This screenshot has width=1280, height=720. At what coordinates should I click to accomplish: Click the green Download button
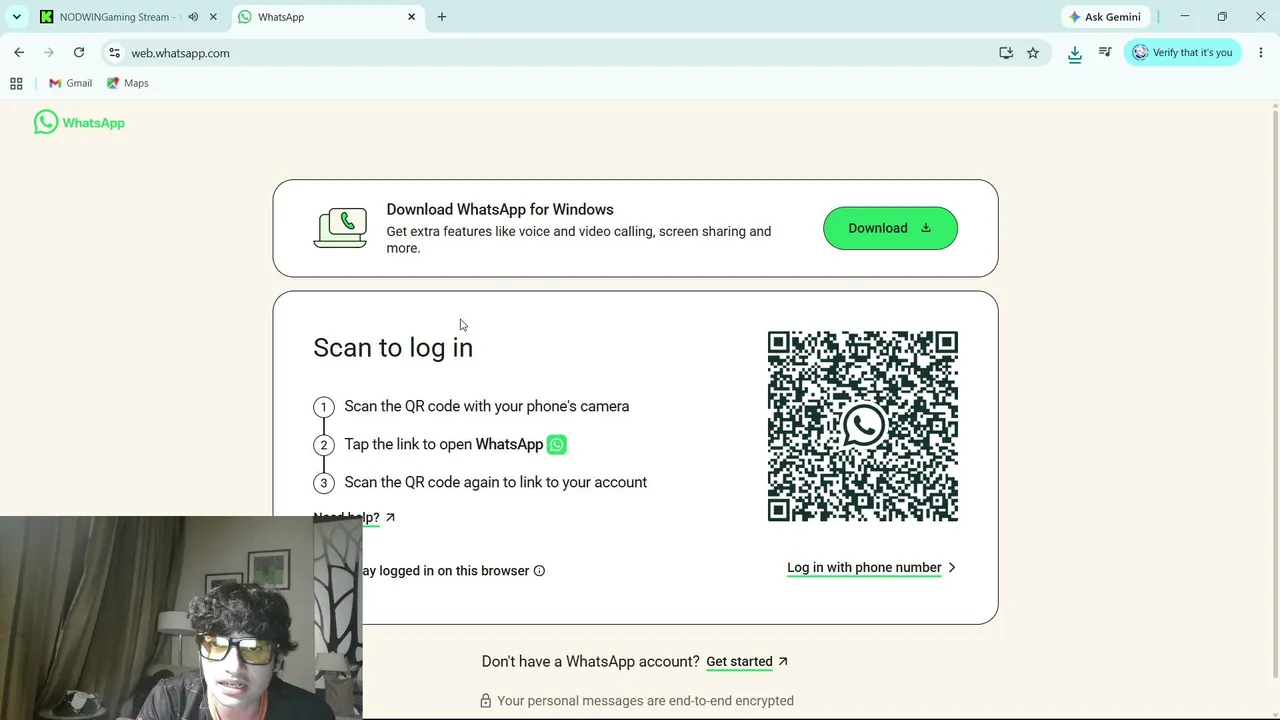(x=890, y=228)
